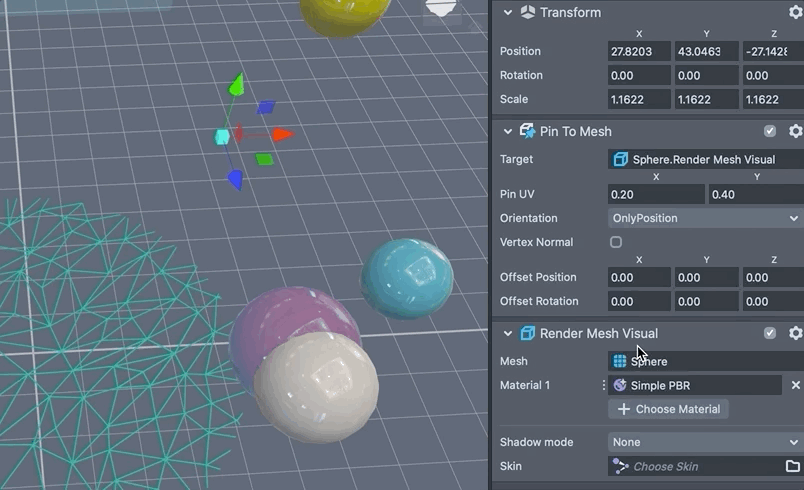This screenshot has height=490, width=804.
Task: Edit Offset Position Z field
Action: [x=773, y=277]
